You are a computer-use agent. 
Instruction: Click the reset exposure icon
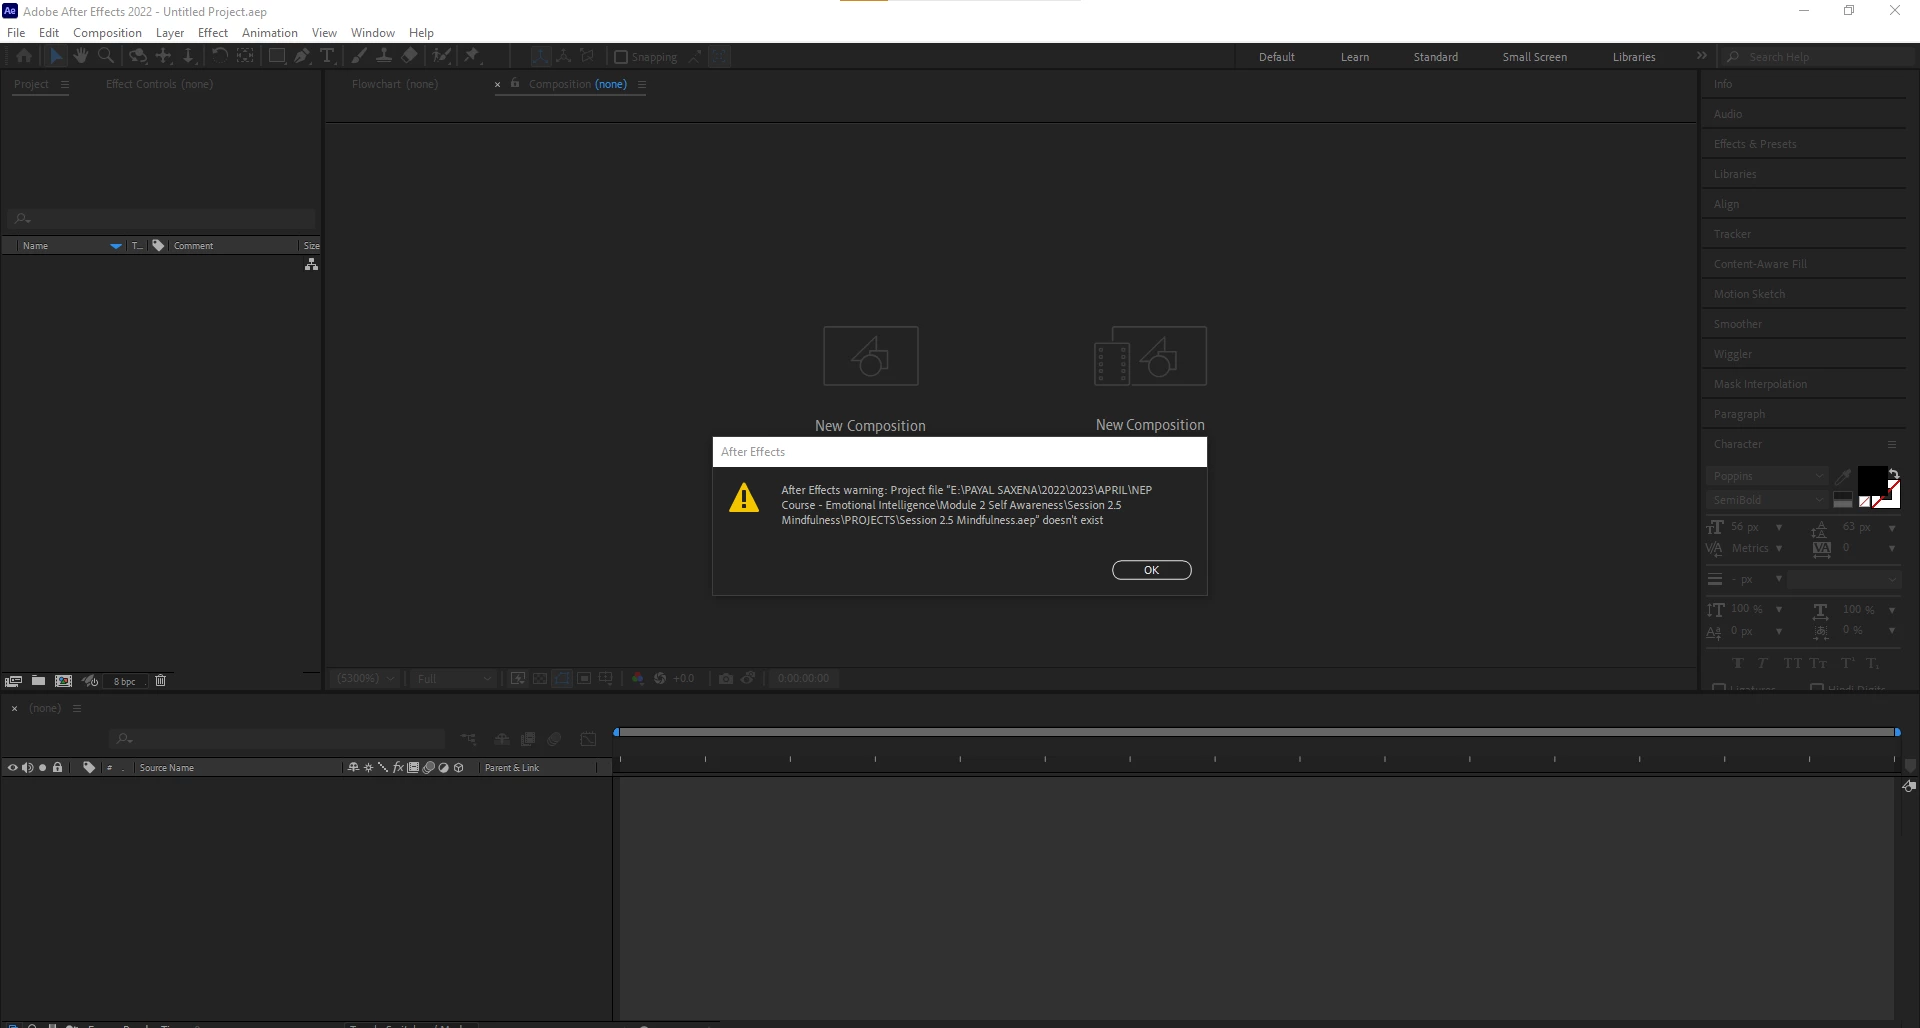(660, 678)
